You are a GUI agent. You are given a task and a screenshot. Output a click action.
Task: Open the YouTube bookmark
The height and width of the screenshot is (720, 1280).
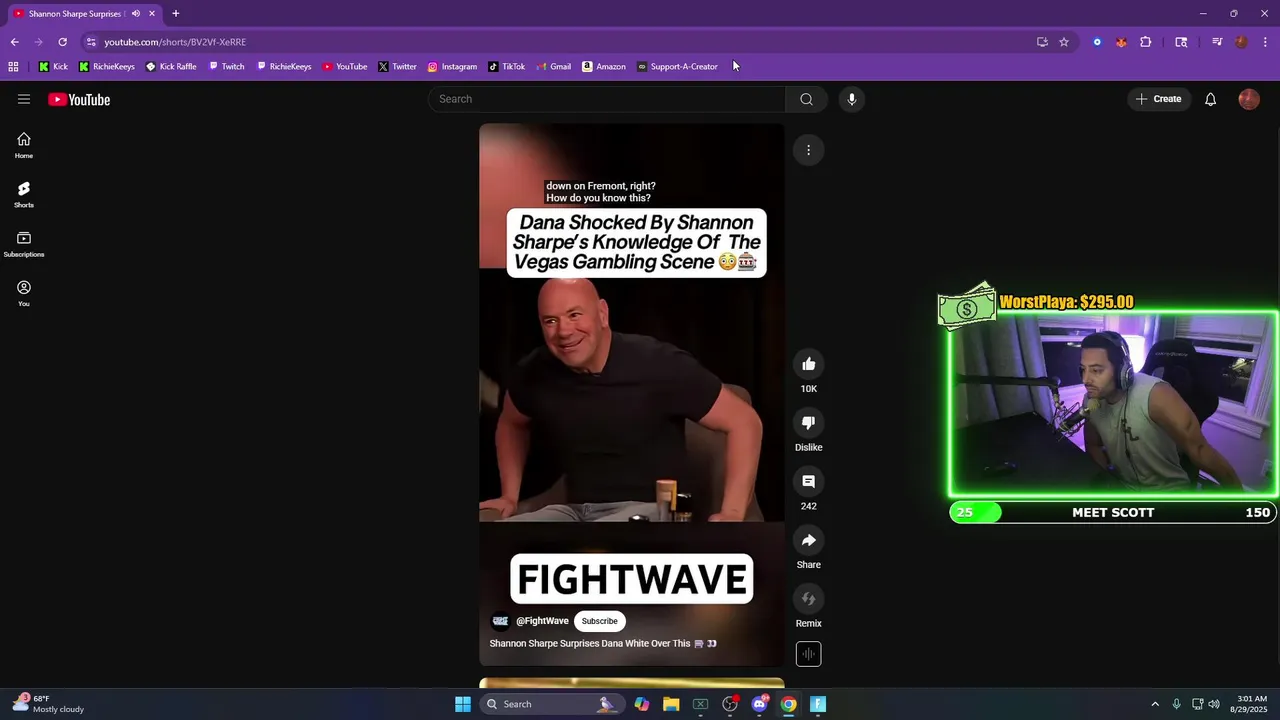[x=345, y=67]
